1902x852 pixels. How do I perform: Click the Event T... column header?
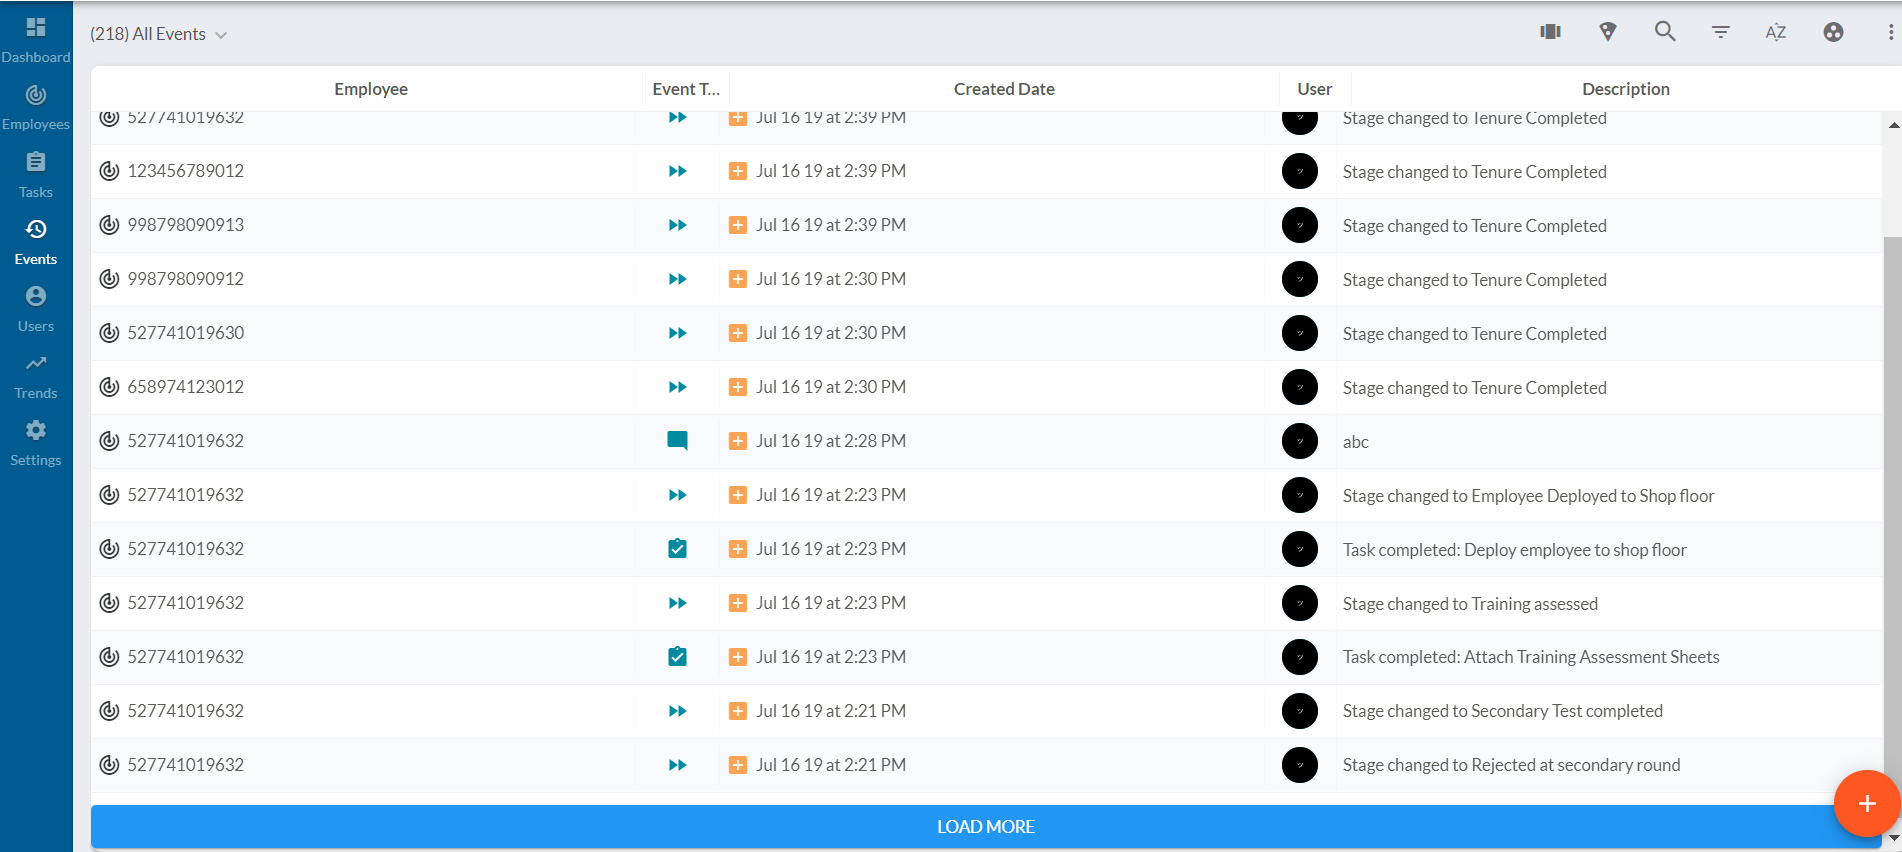coord(686,89)
